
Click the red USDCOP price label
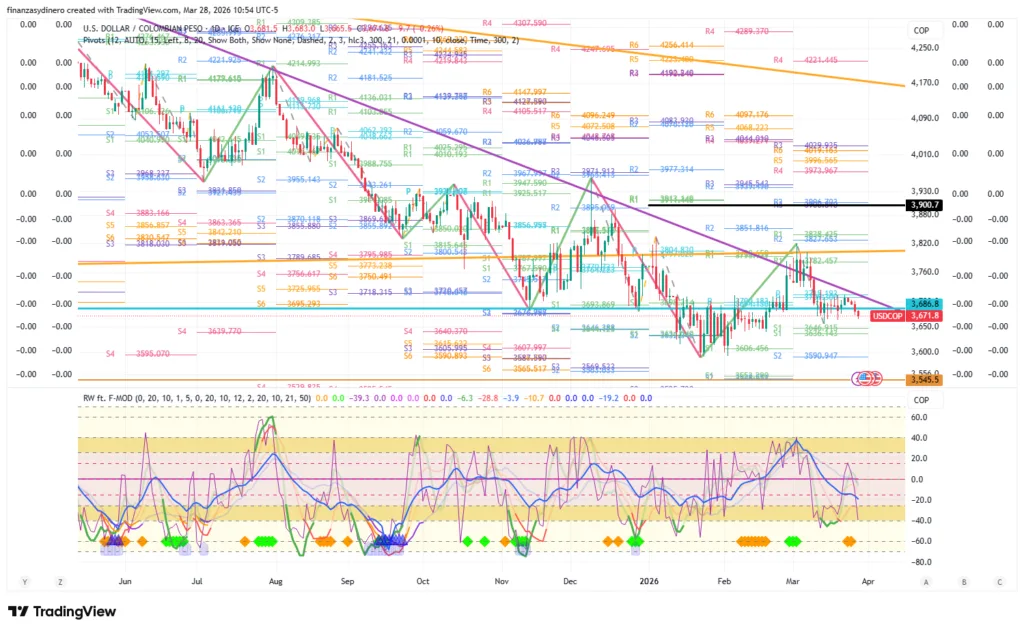click(x=888, y=316)
